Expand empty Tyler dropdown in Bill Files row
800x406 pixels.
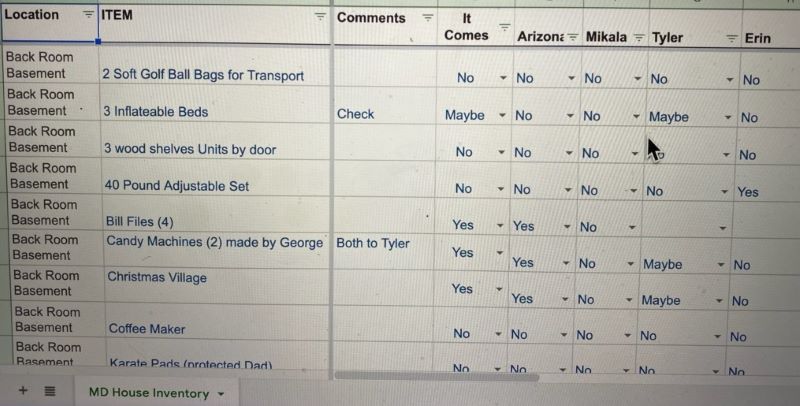[722, 228]
